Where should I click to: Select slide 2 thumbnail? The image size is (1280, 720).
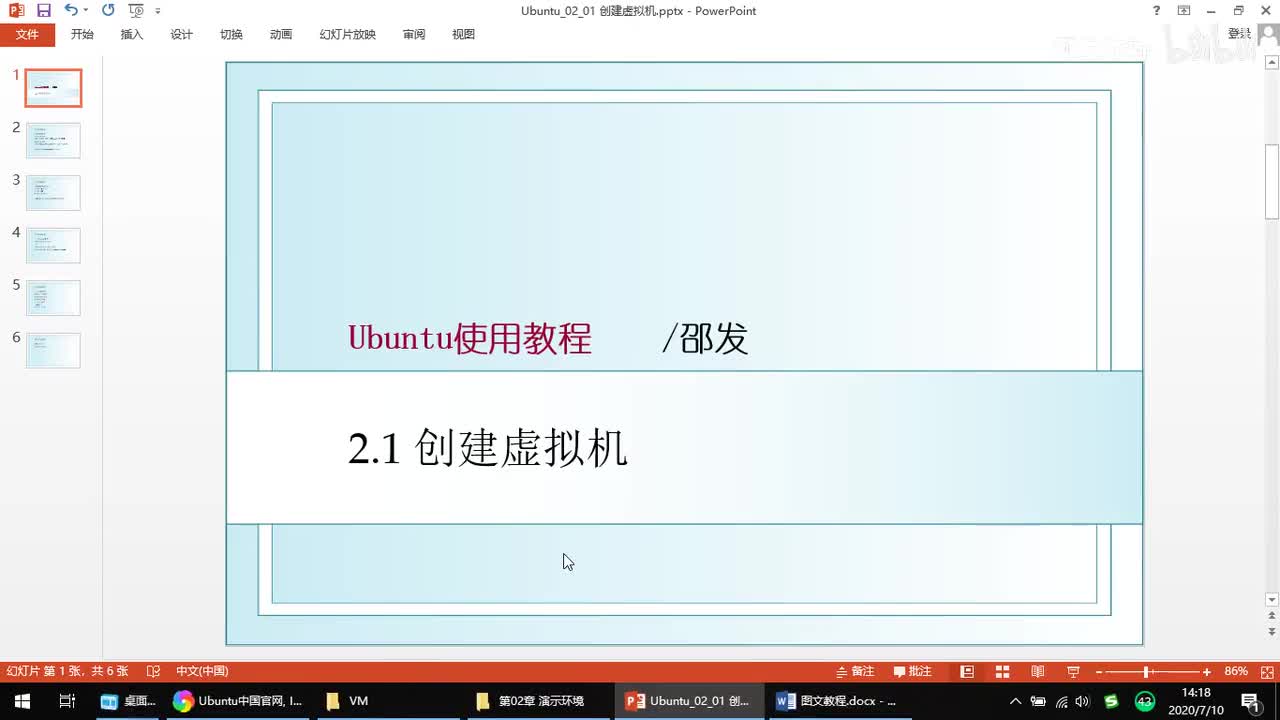click(53, 140)
